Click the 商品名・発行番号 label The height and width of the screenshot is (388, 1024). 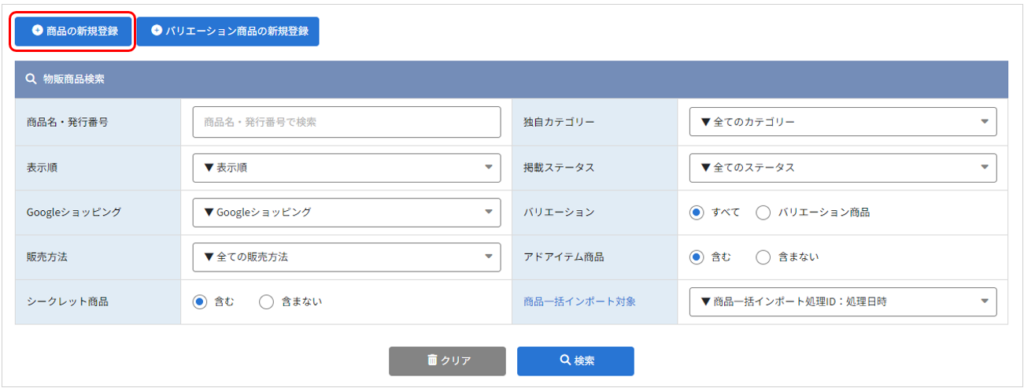coord(67,122)
